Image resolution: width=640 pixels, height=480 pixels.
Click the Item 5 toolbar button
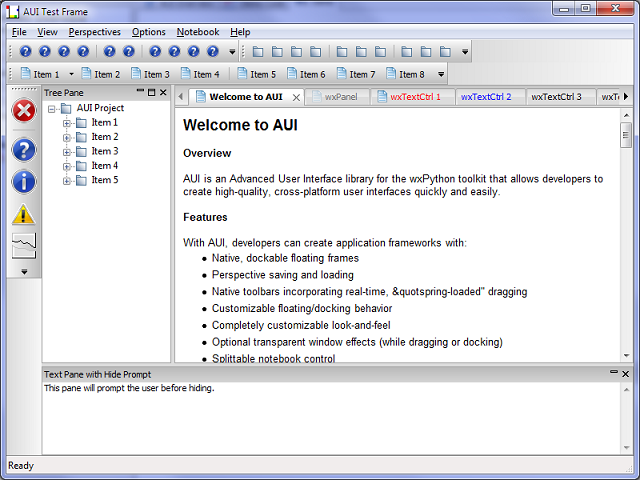(x=257, y=74)
